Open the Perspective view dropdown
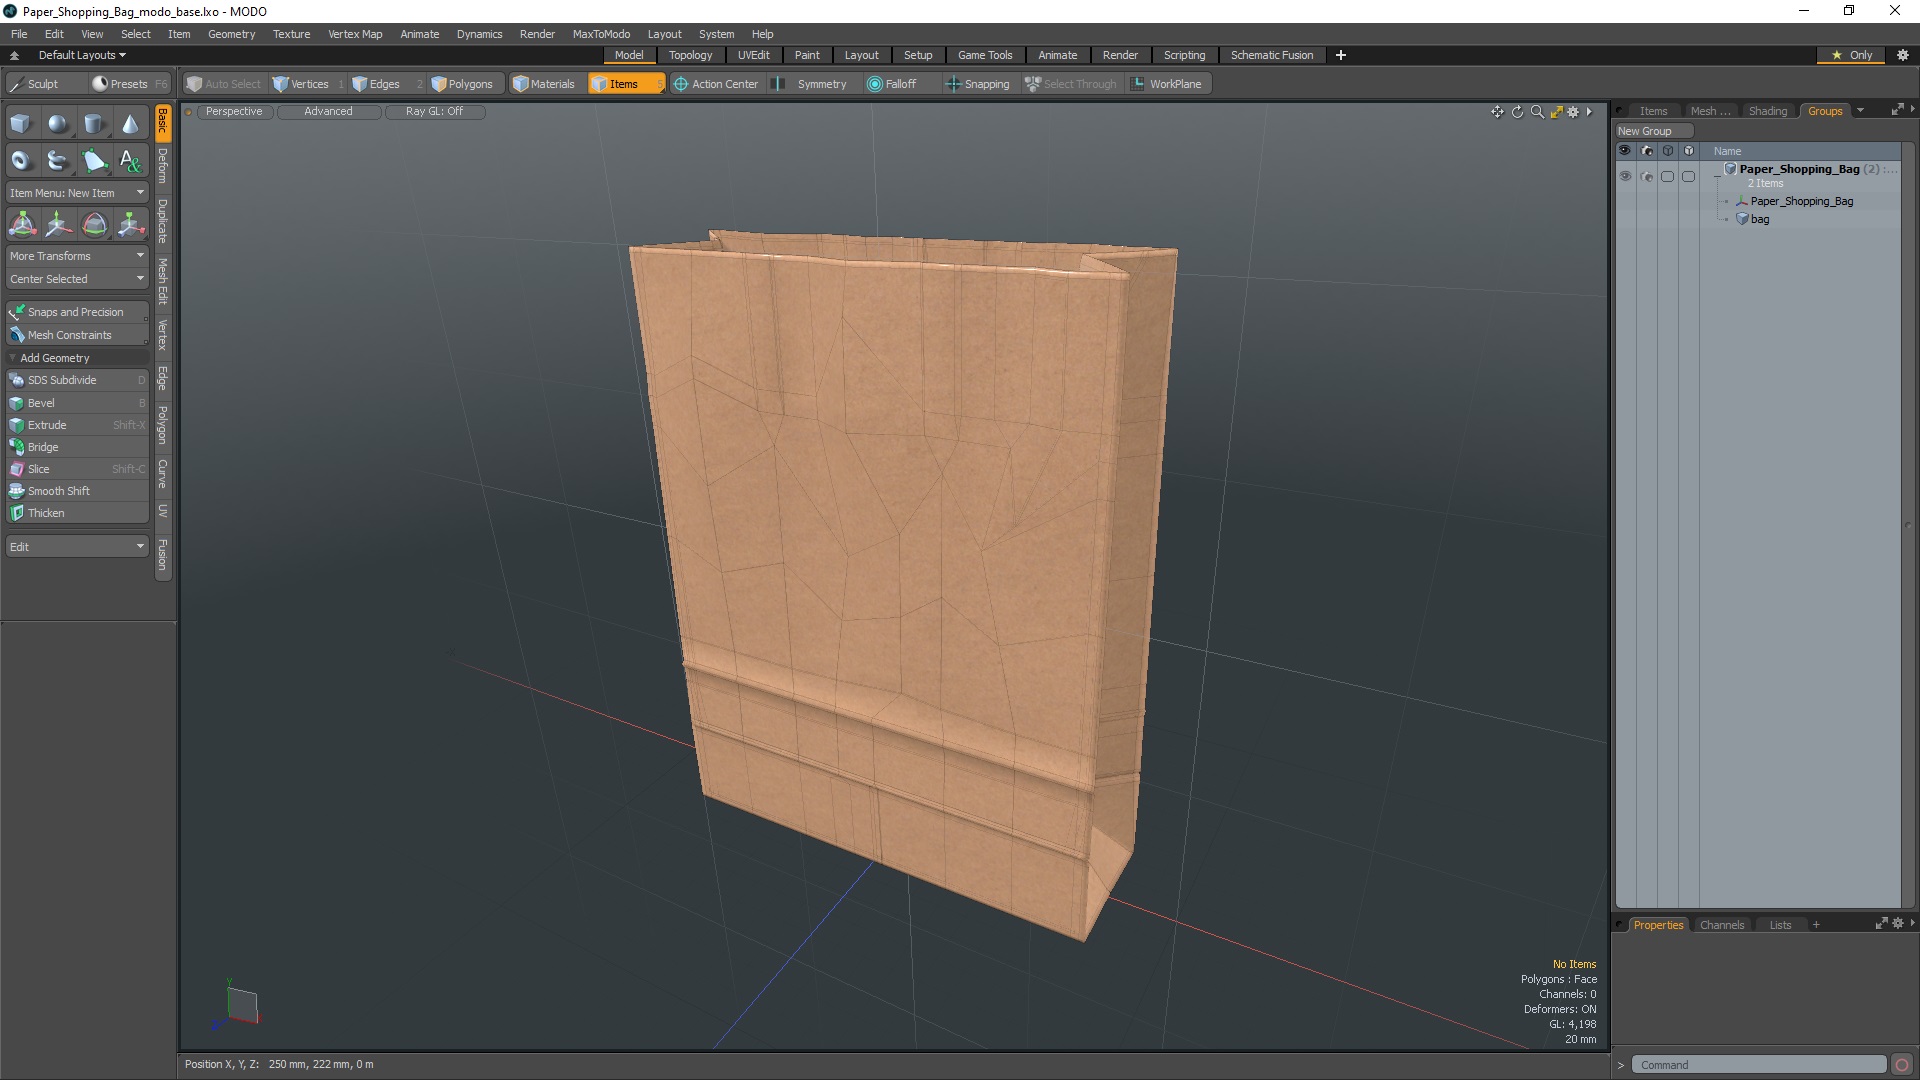This screenshot has height=1080, width=1920. [x=234, y=112]
